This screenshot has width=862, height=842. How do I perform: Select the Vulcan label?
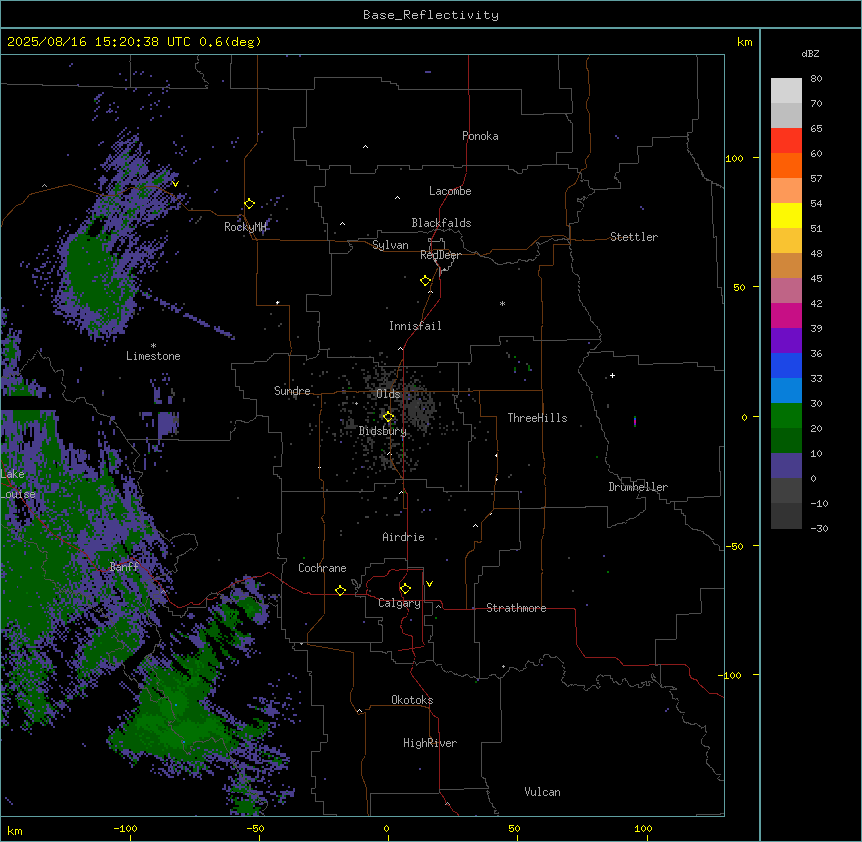(x=543, y=792)
